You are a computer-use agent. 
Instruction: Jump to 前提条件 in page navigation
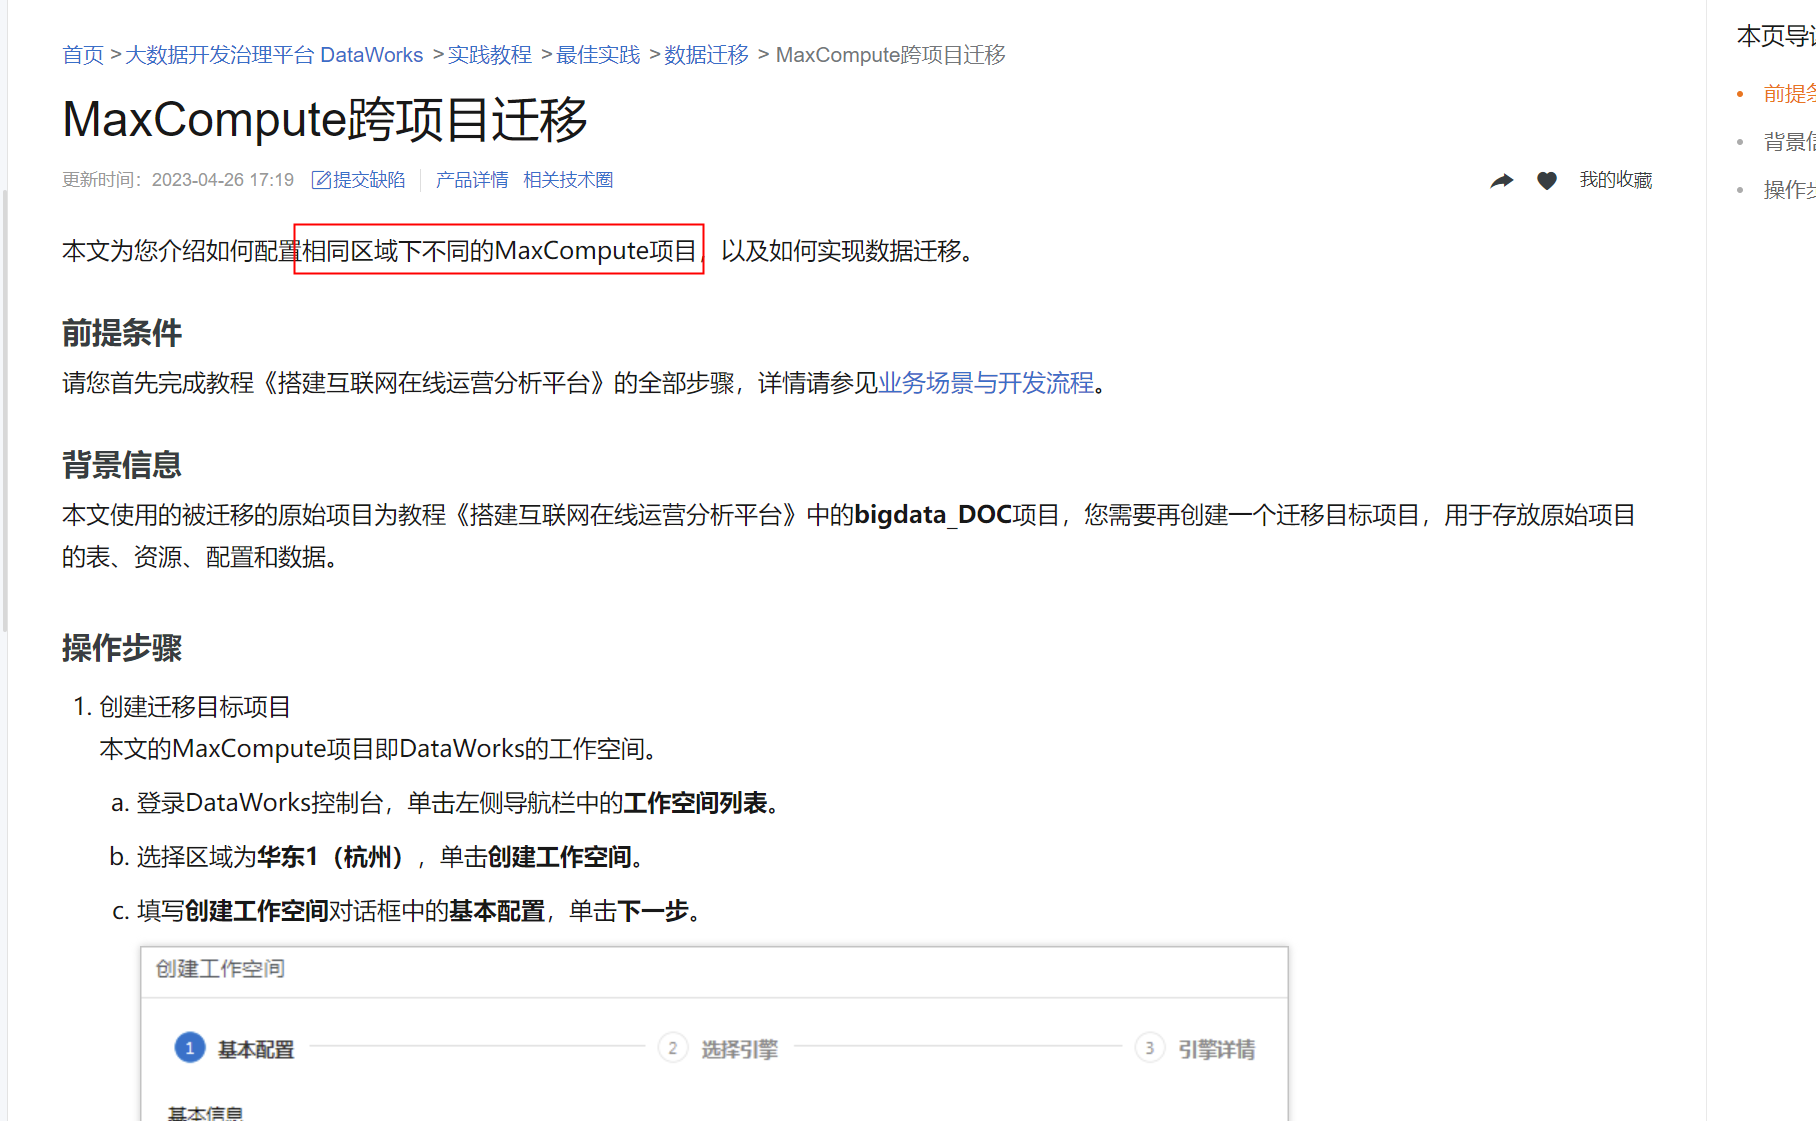[1789, 94]
